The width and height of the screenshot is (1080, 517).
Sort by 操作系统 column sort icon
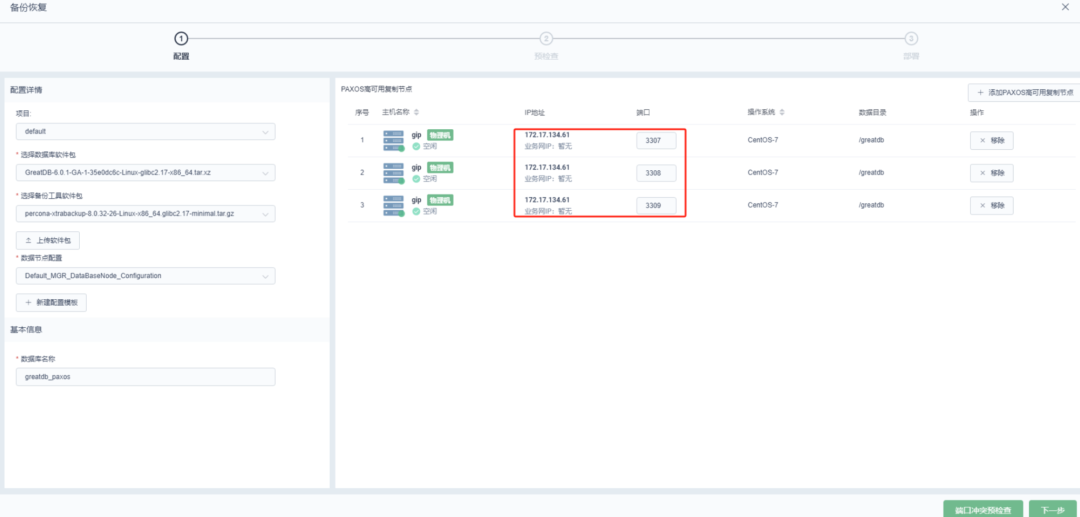coord(782,112)
